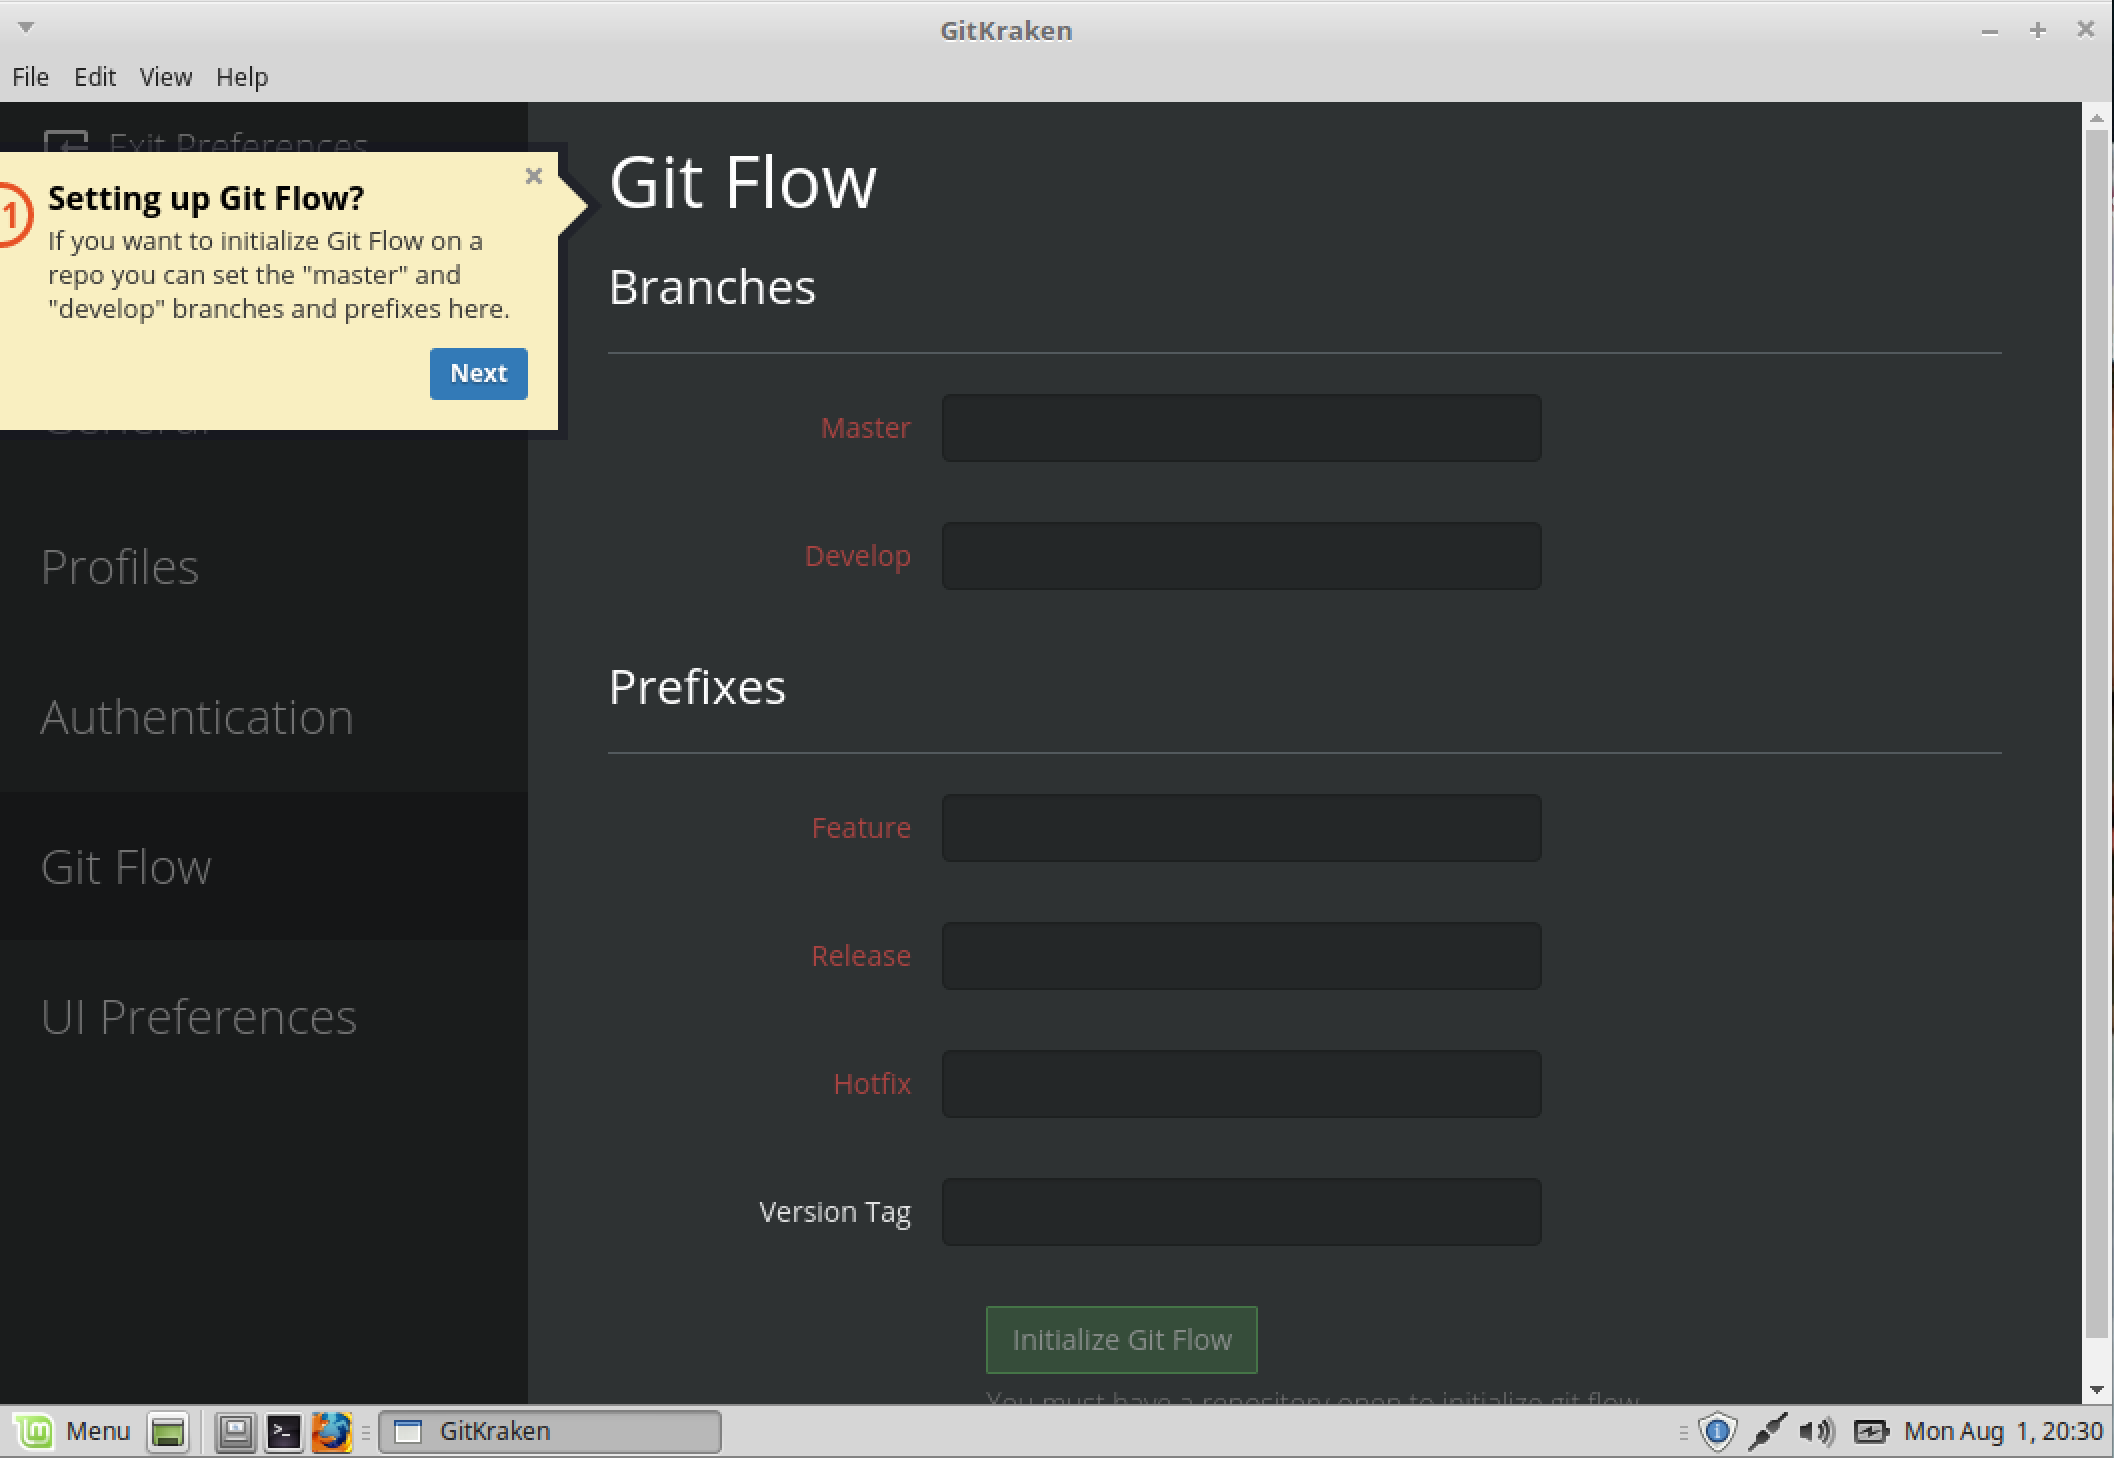
Task: Click the Initialize Git Flow button
Action: (1121, 1340)
